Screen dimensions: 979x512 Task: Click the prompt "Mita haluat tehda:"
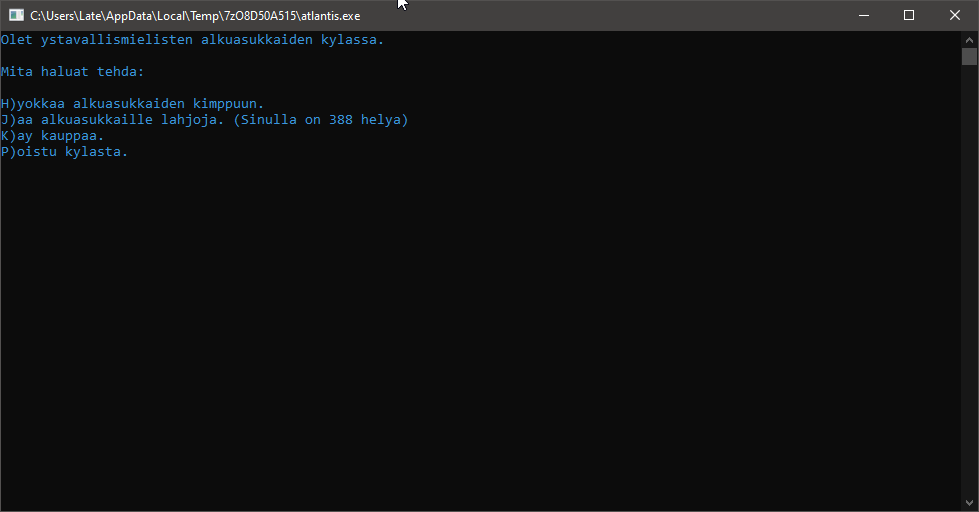(x=72, y=72)
